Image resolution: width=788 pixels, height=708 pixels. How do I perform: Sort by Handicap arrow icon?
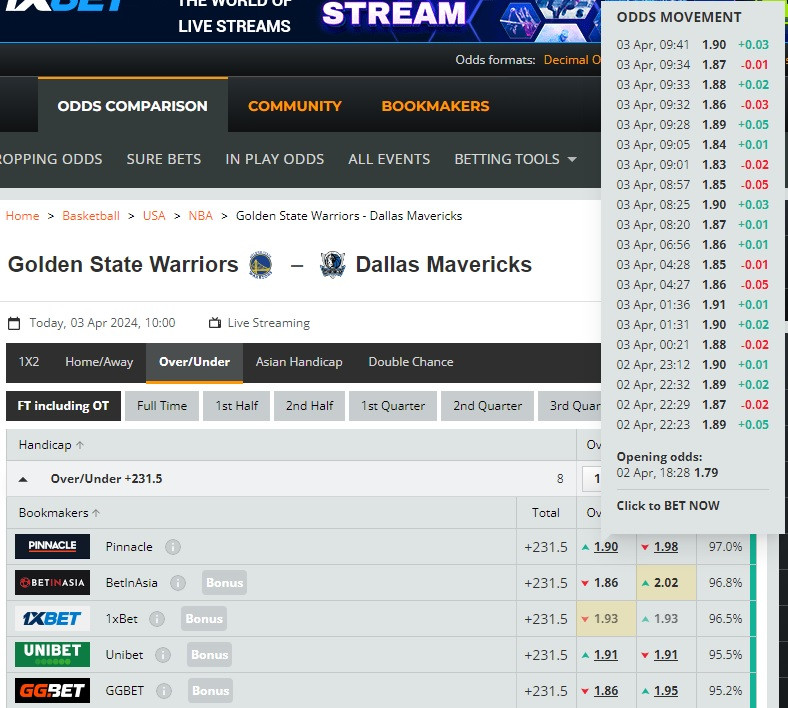(x=80, y=445)
